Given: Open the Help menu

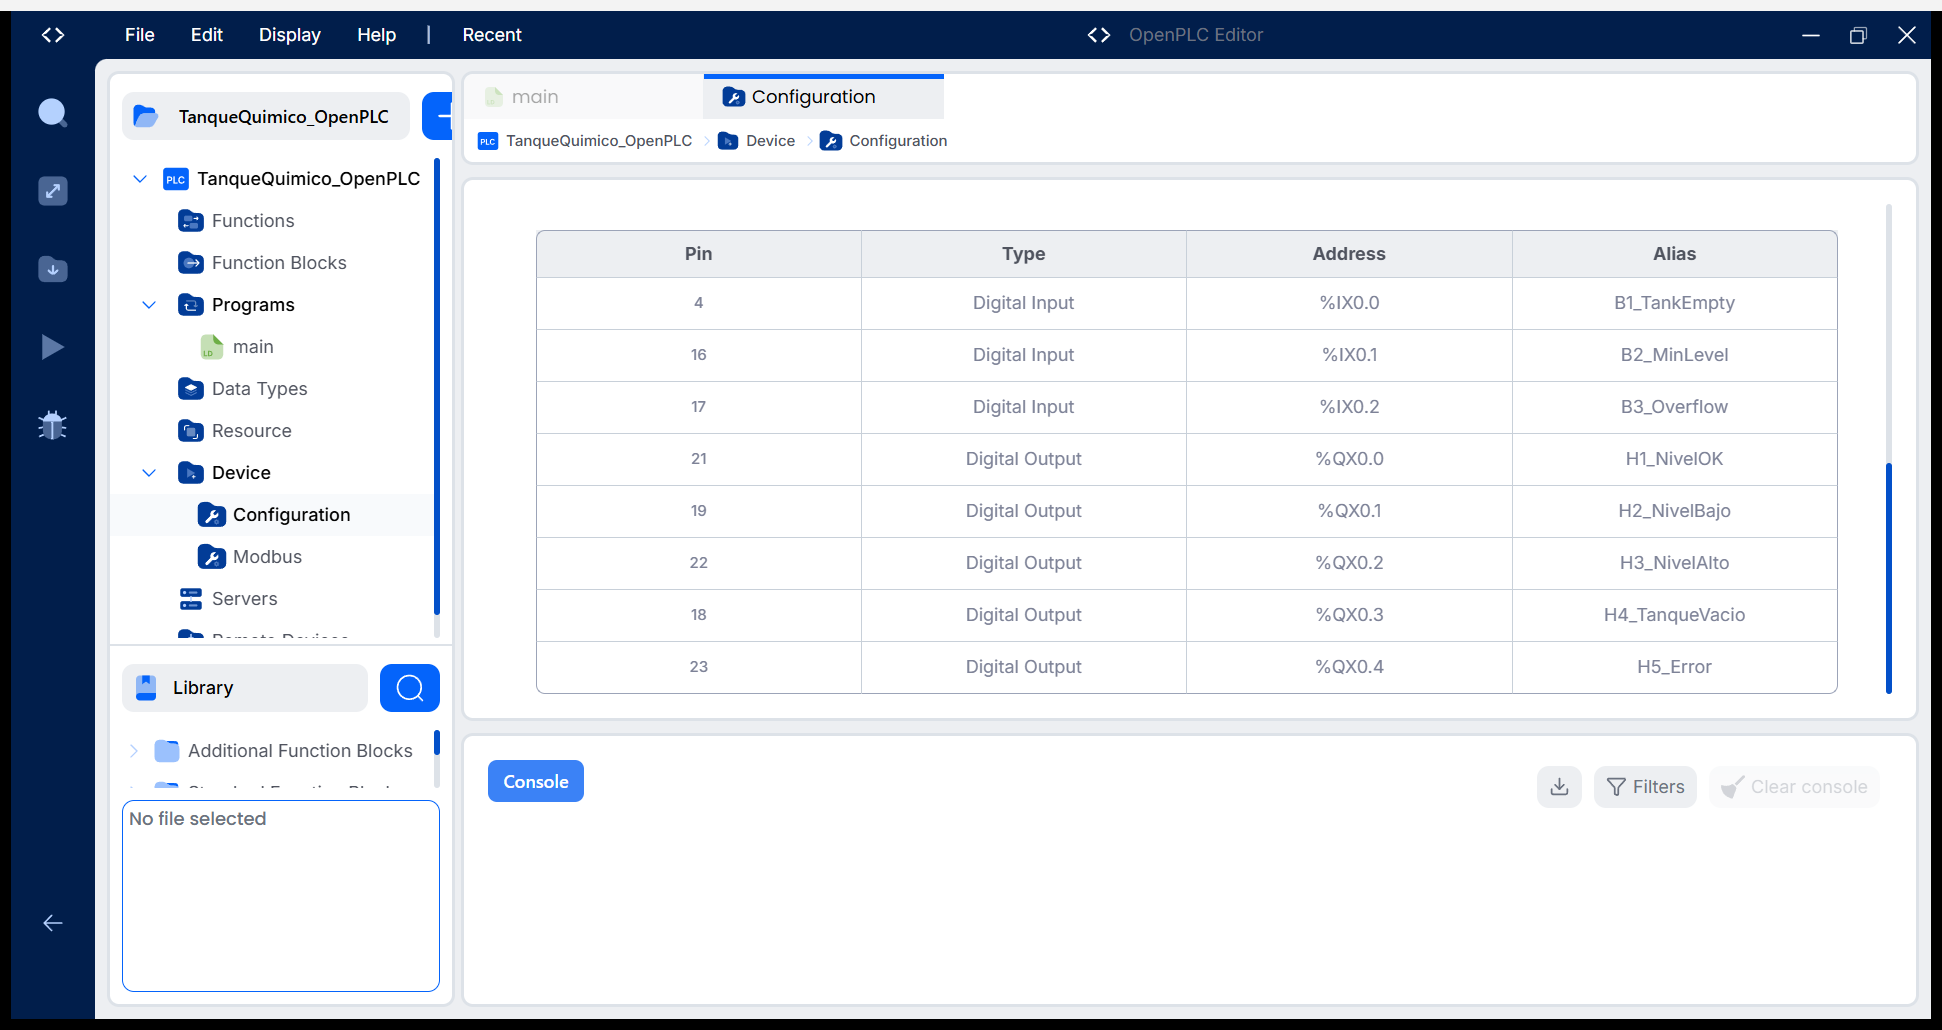Looking at the screenshot, I should 377,35.
